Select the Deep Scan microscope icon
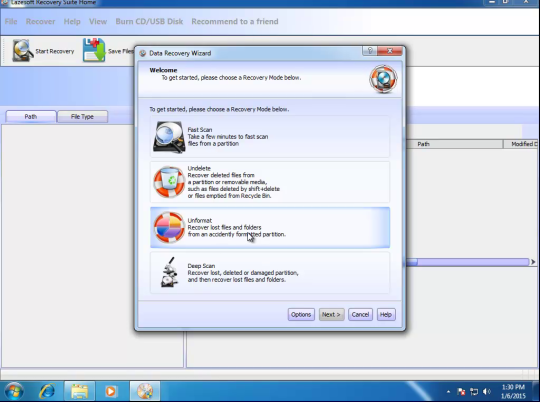 tap(169, 272)
